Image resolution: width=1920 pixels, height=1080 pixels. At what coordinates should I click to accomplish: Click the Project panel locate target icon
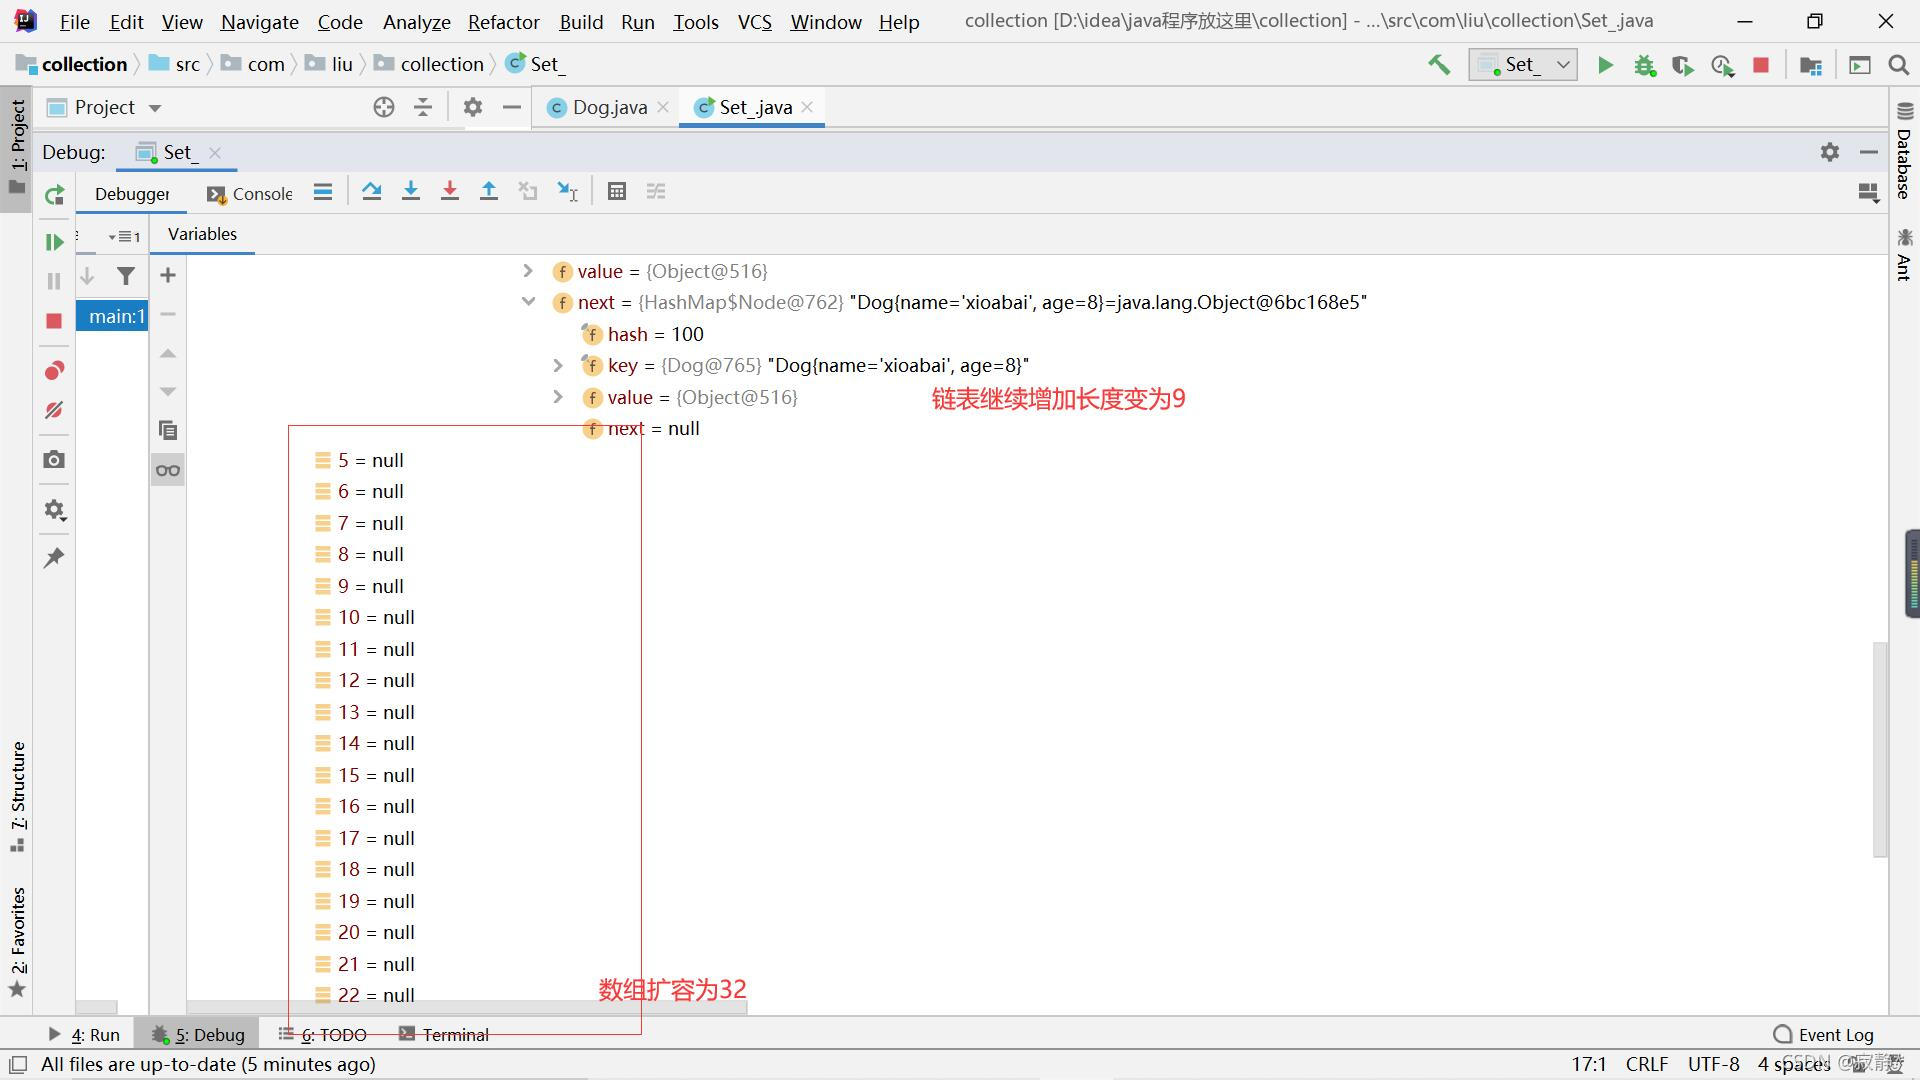(x=383, y=107)
